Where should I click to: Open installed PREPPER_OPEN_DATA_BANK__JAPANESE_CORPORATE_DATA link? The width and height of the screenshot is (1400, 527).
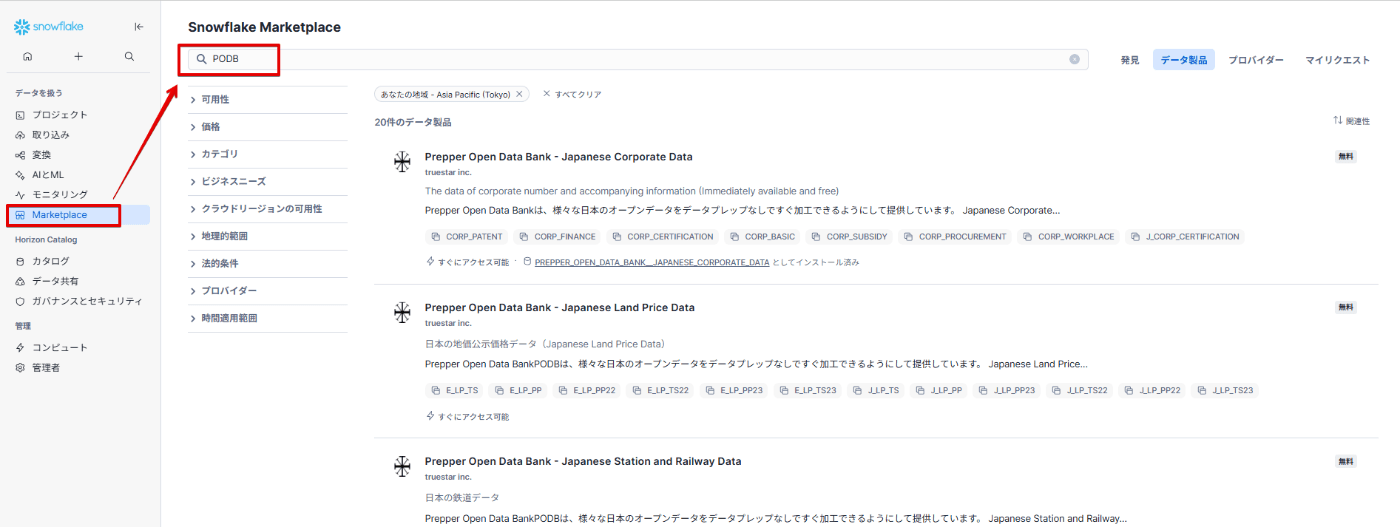pyautogui.click(x=651, y=262)
